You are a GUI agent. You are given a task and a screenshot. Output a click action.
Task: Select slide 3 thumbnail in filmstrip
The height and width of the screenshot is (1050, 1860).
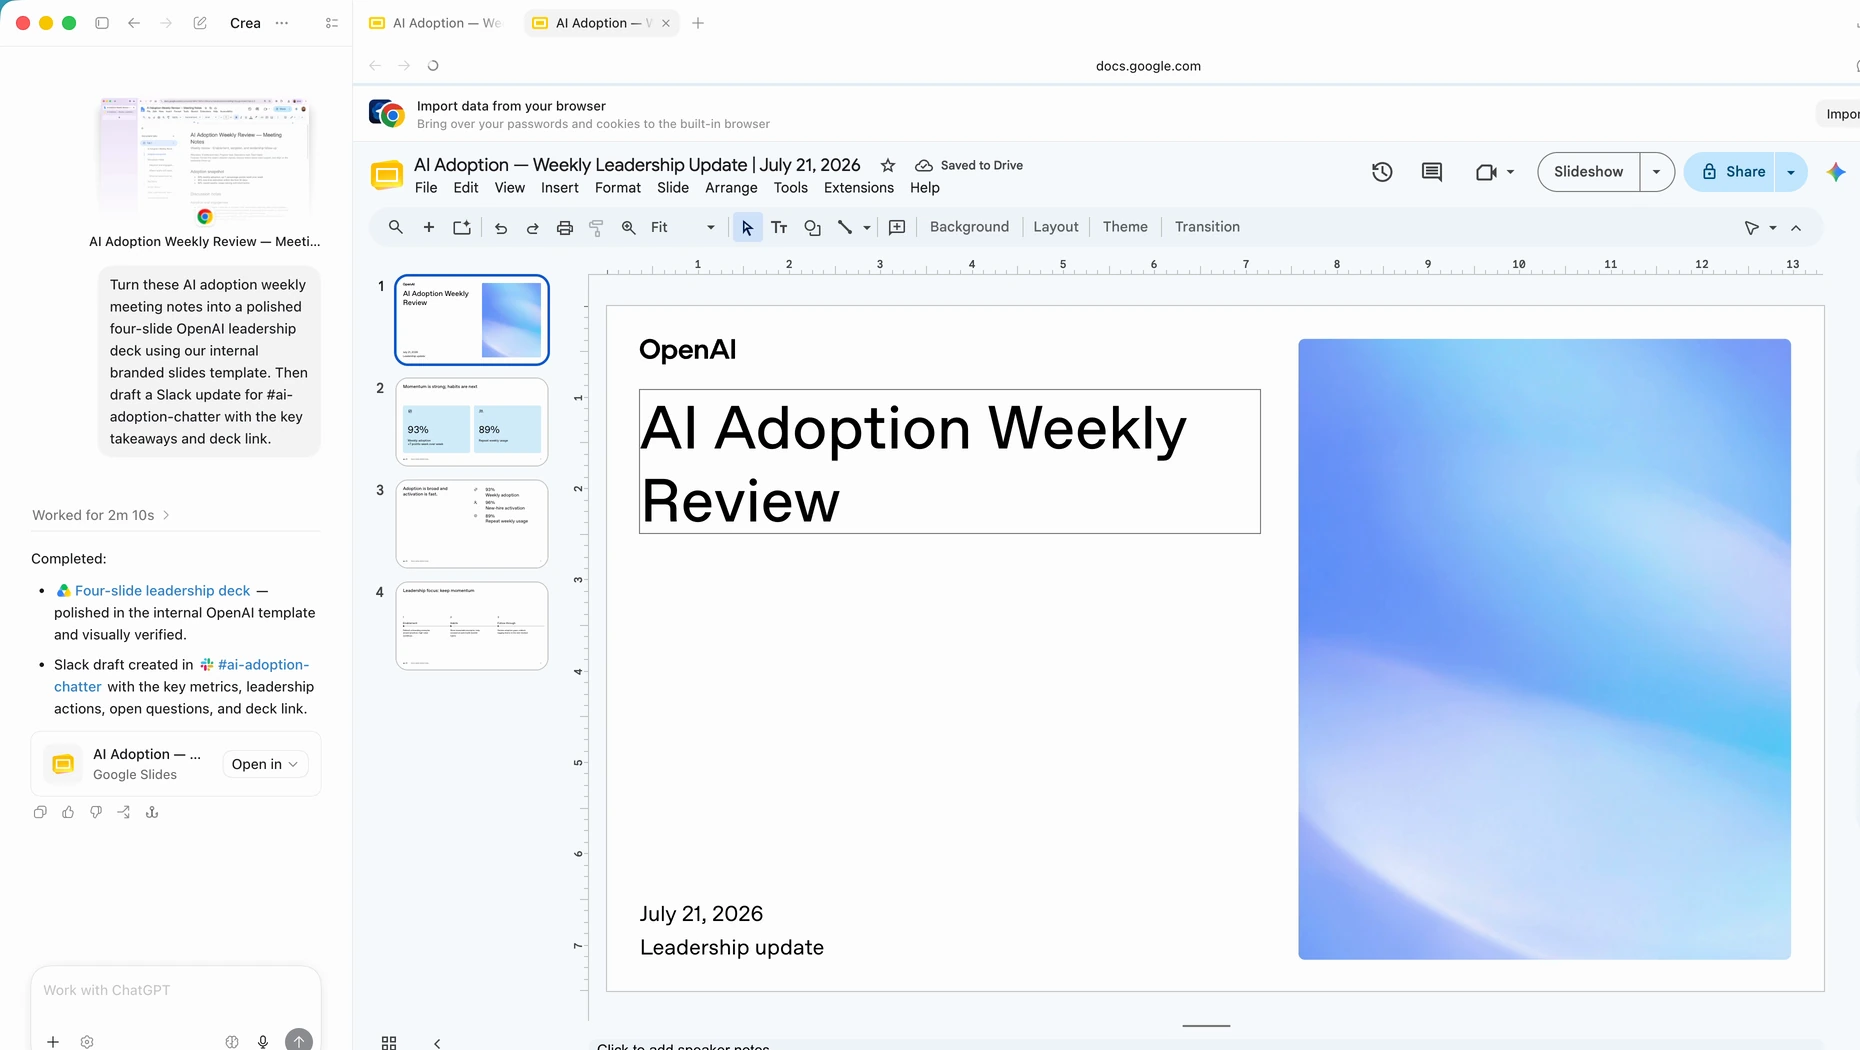472,523
